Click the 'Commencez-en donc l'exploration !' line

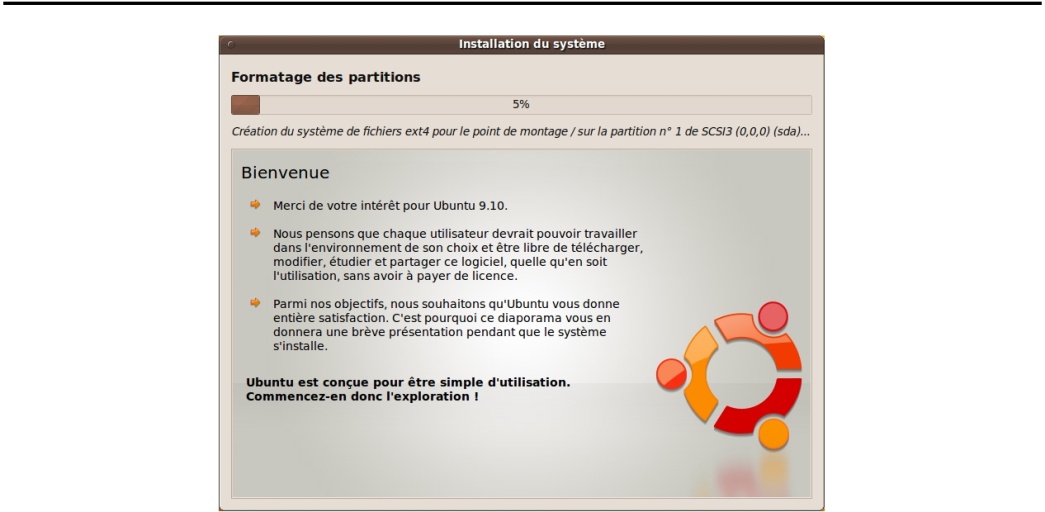(362, 396)
